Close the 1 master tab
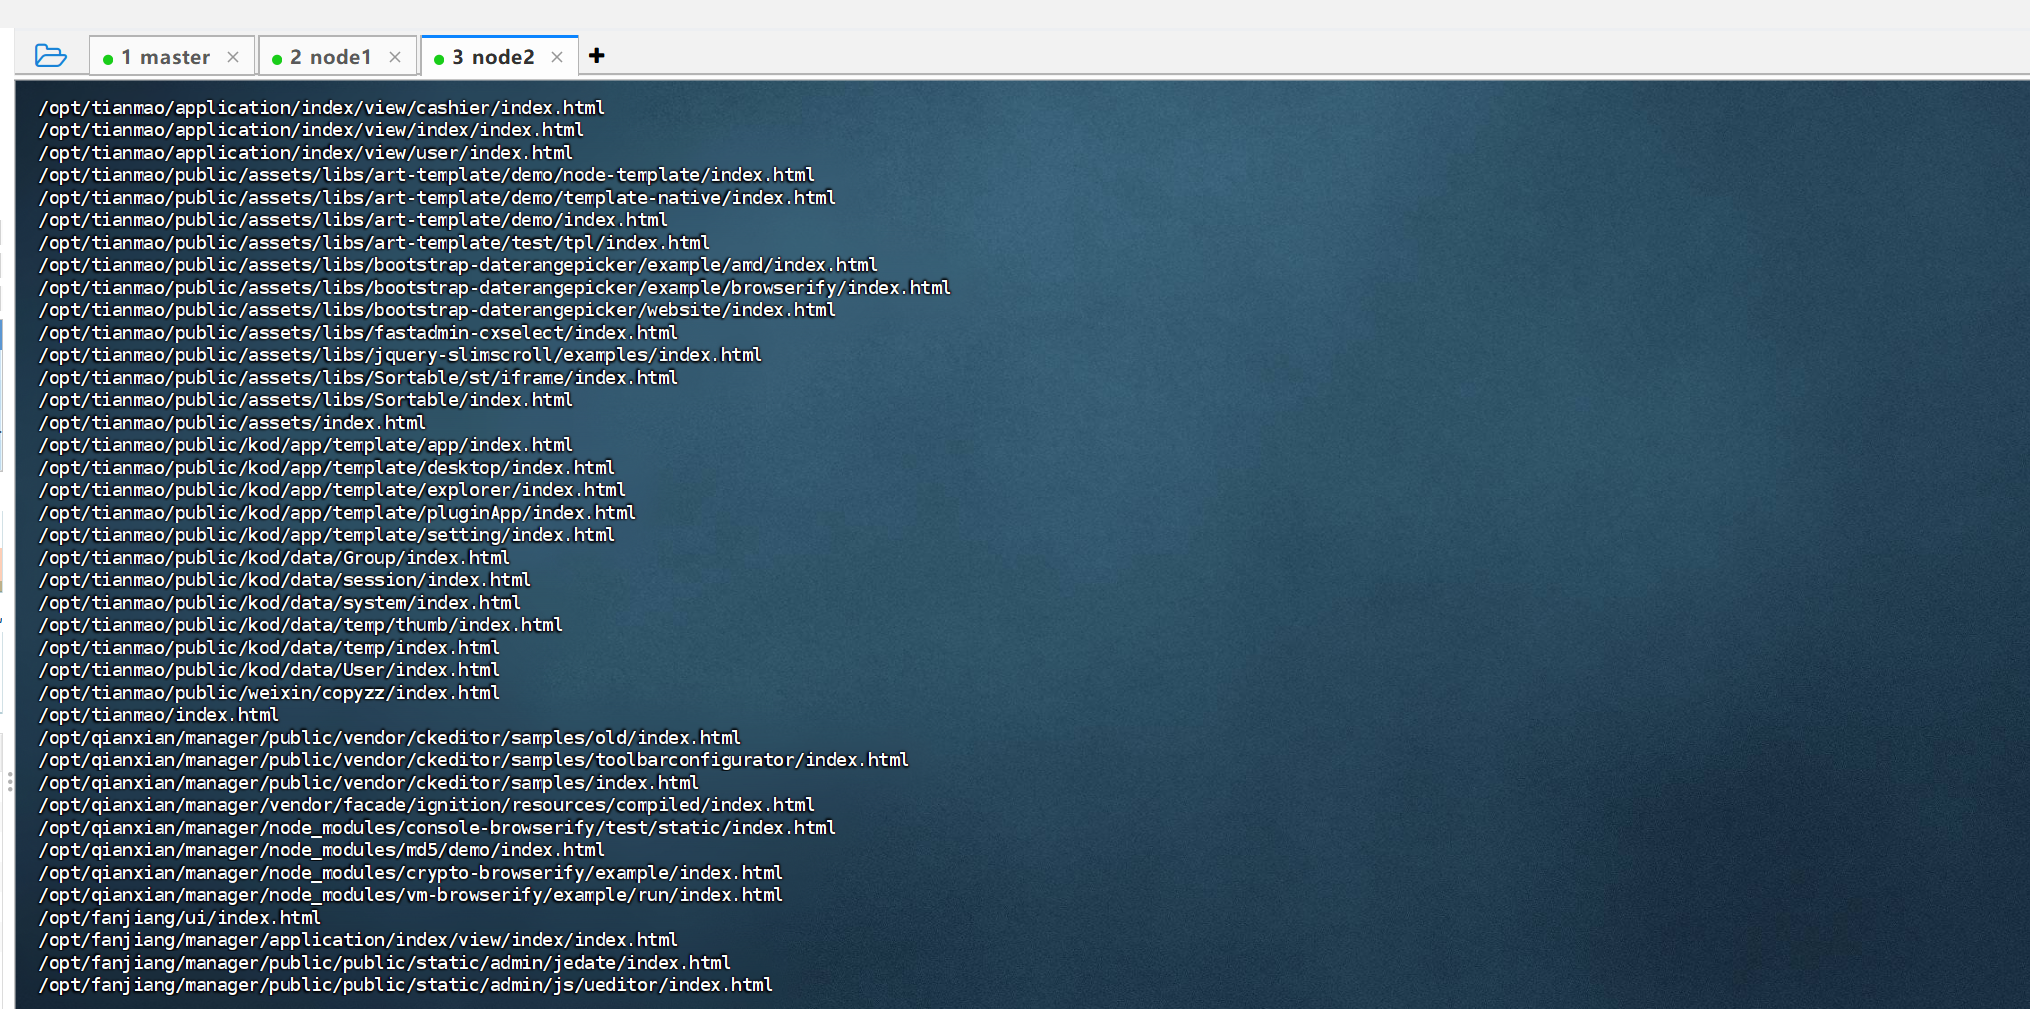Screen dimensions: 2030x1009 click(233, 57)
